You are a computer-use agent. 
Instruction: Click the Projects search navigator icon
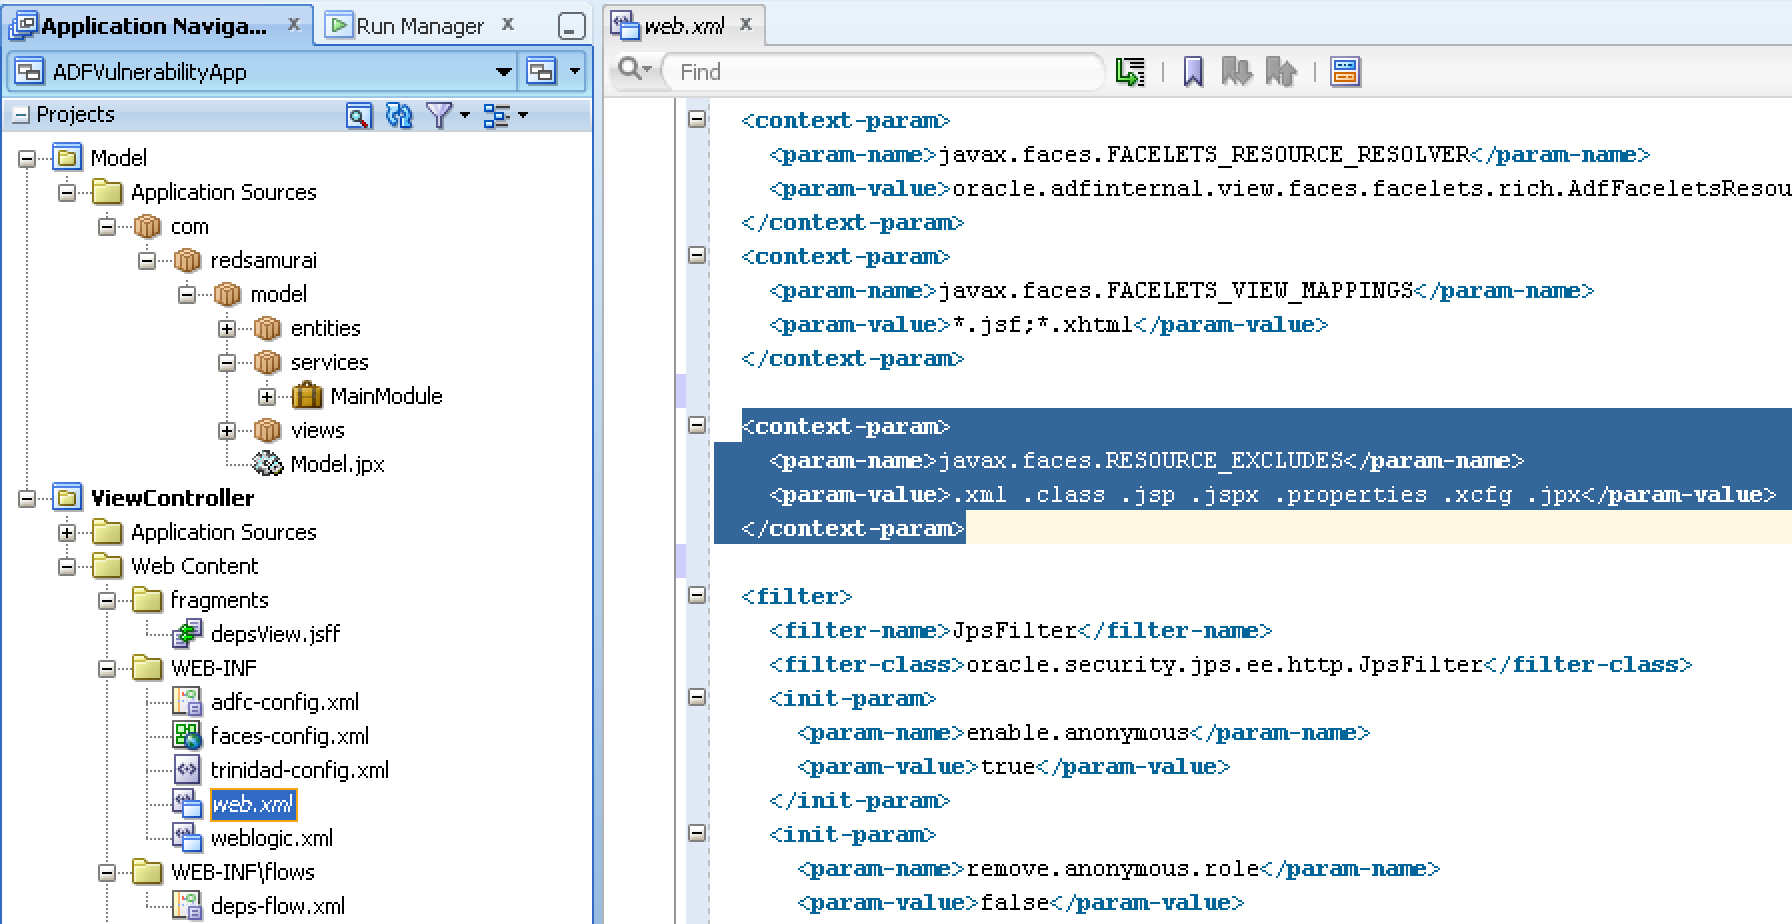click(x=359, y=116)
